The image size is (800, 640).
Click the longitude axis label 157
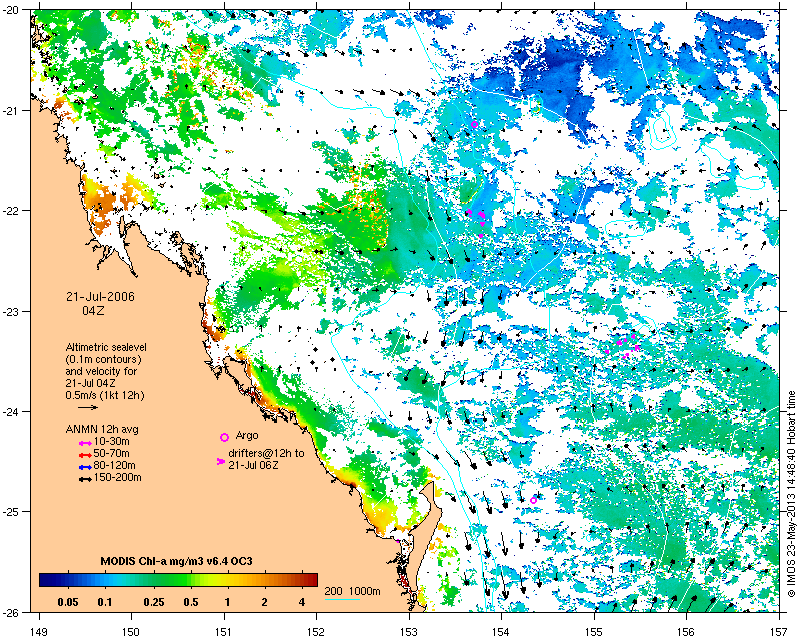click(x=780, y=632)
